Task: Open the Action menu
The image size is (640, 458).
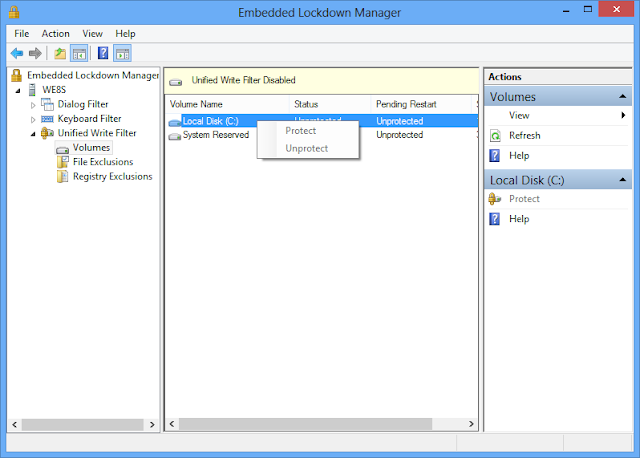Action: click(x=56, y=33)
